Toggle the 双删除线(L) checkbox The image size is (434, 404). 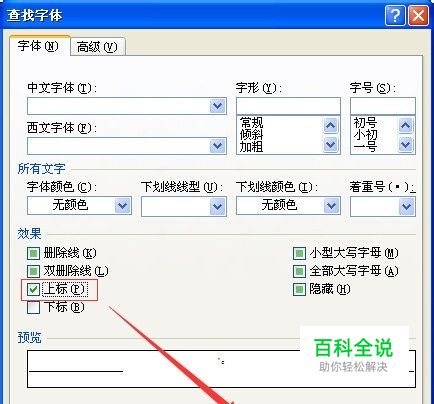point(33,271)
